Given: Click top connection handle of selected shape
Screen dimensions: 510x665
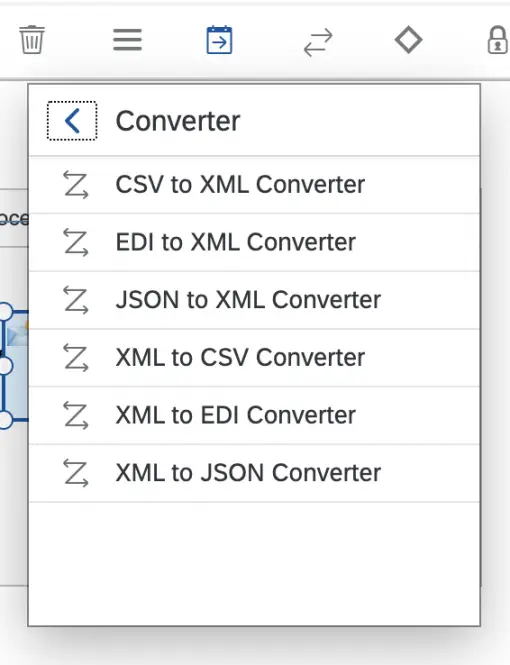Looking at the screenshot, I should (5, 312).
